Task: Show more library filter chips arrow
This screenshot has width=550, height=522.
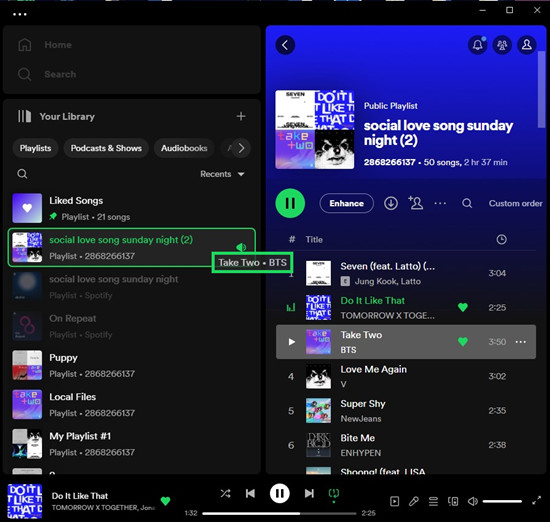Action: point(241,148)
